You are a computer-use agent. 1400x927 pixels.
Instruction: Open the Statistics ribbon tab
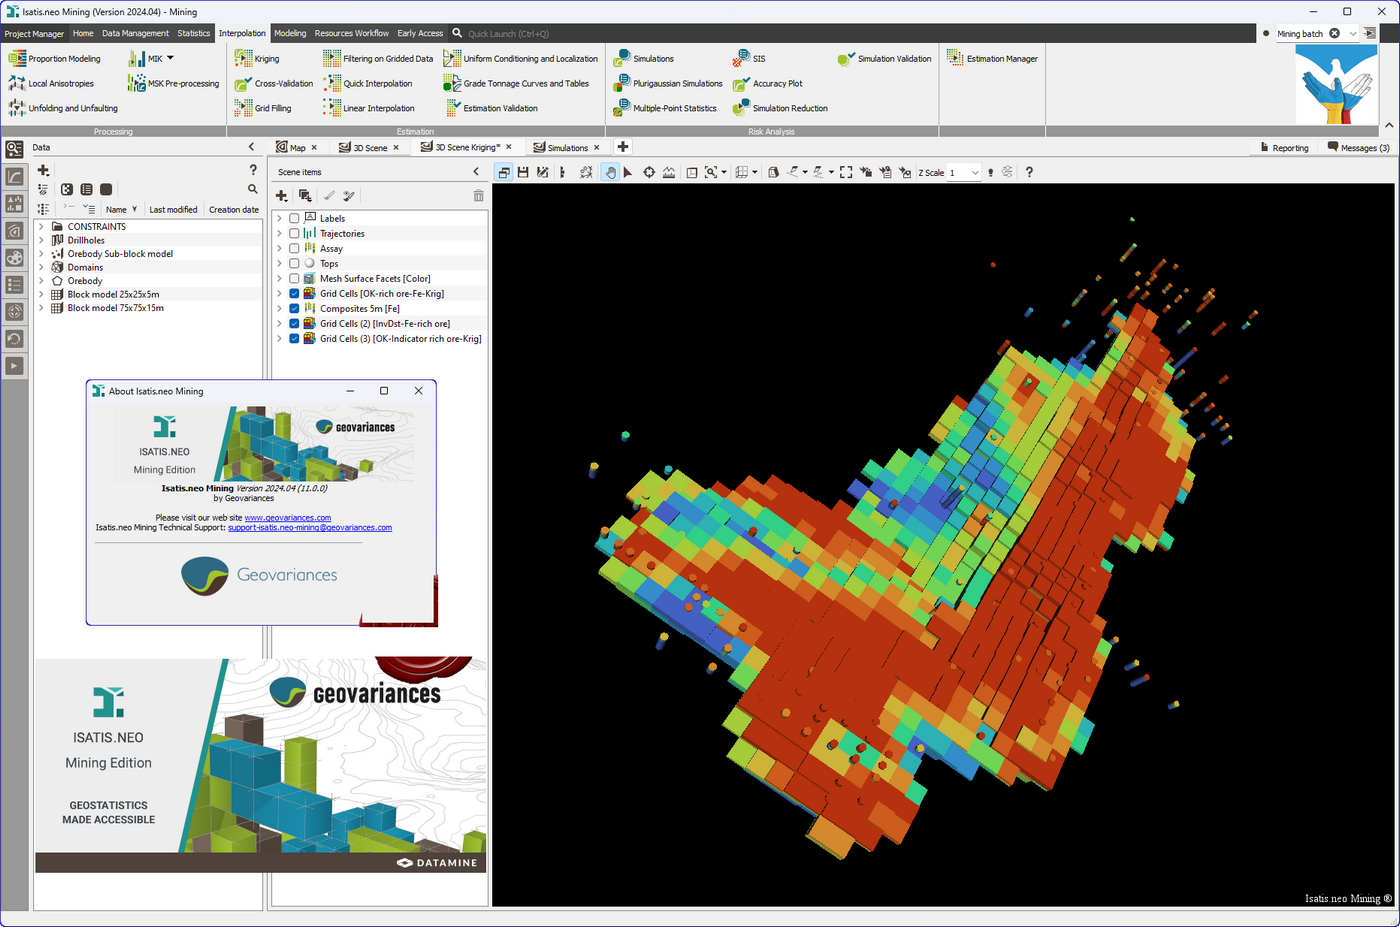click(x=194, y=33)
